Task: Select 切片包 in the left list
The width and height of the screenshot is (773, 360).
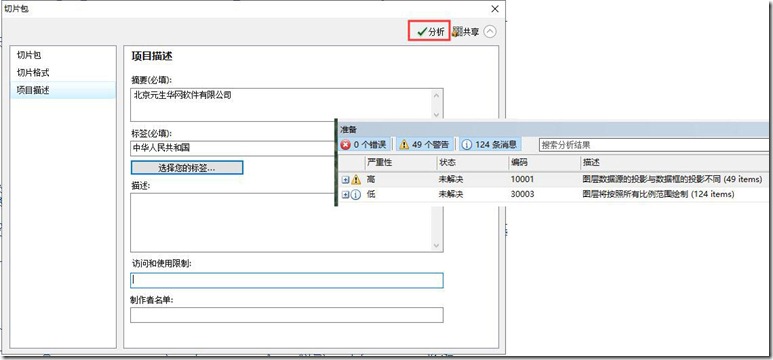Action: (x=63, y=55)
